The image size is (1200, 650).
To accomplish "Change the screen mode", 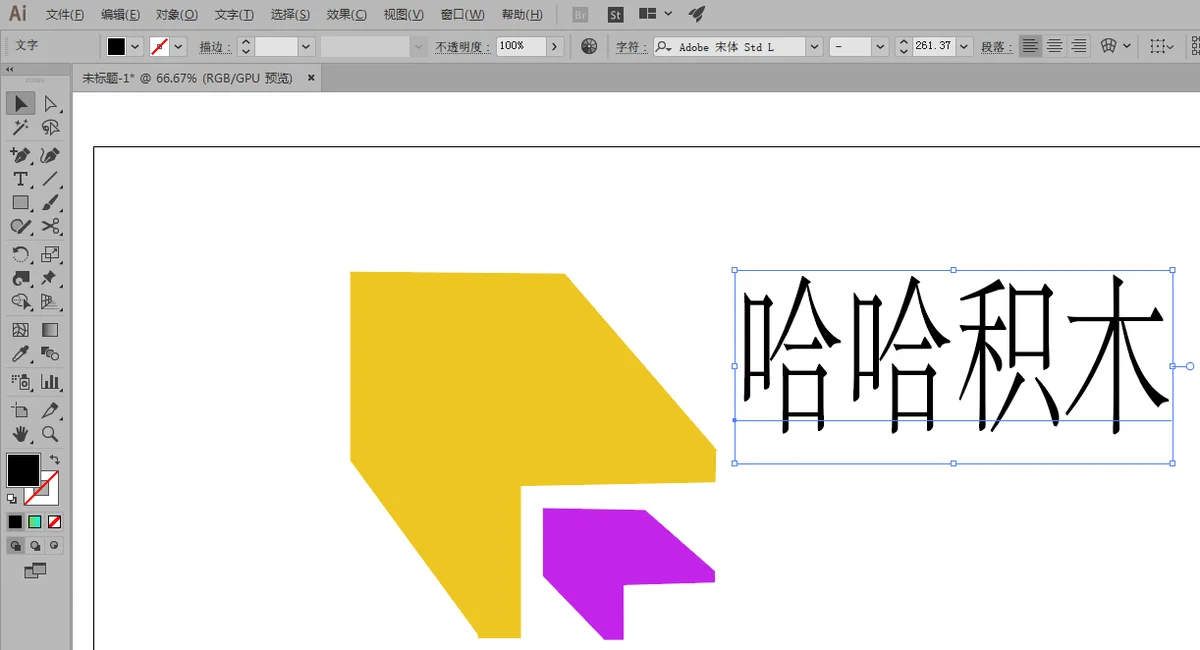I will click(x=35, y=570).
